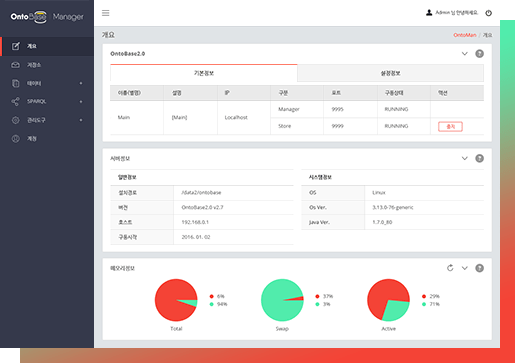Click the 서버정보 panel title

(120, 159)
